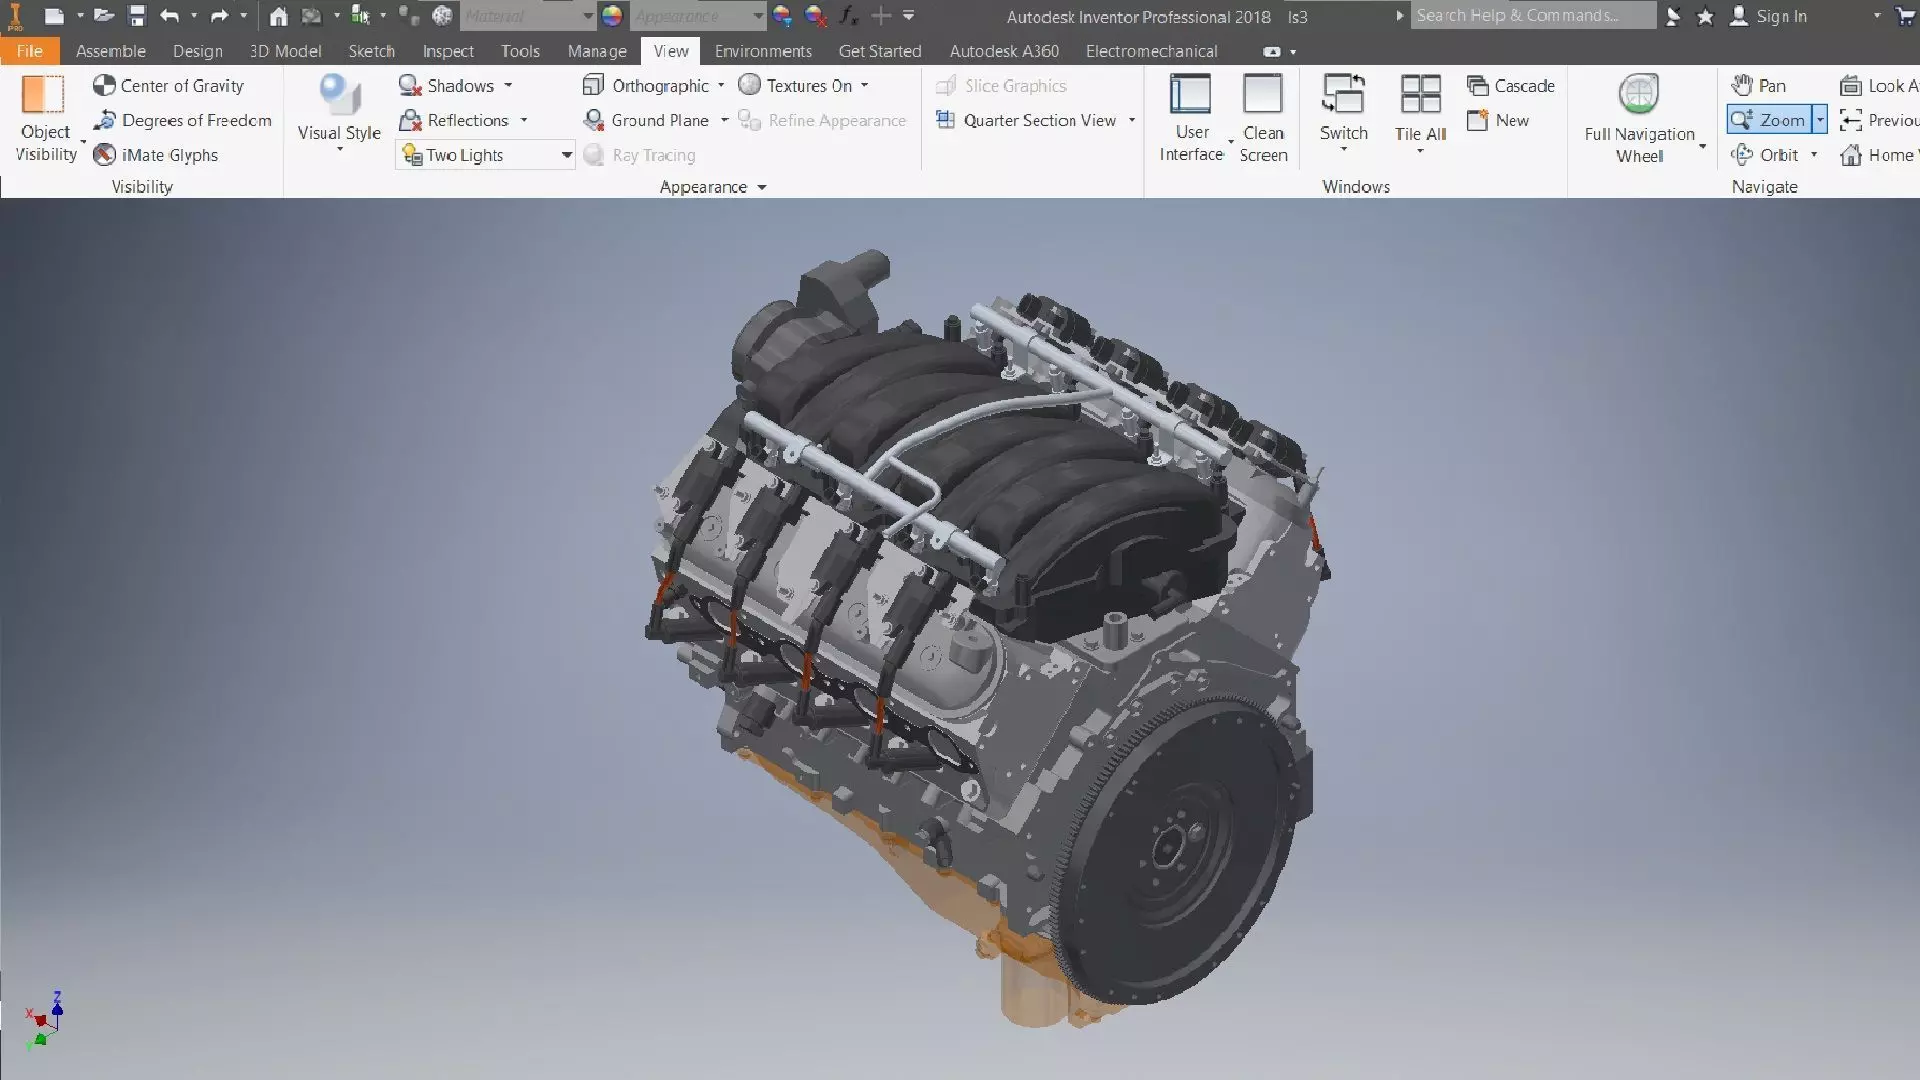Open the Visual Style gallery
The image size is (1920, 1080).
[x=339, y=113]
